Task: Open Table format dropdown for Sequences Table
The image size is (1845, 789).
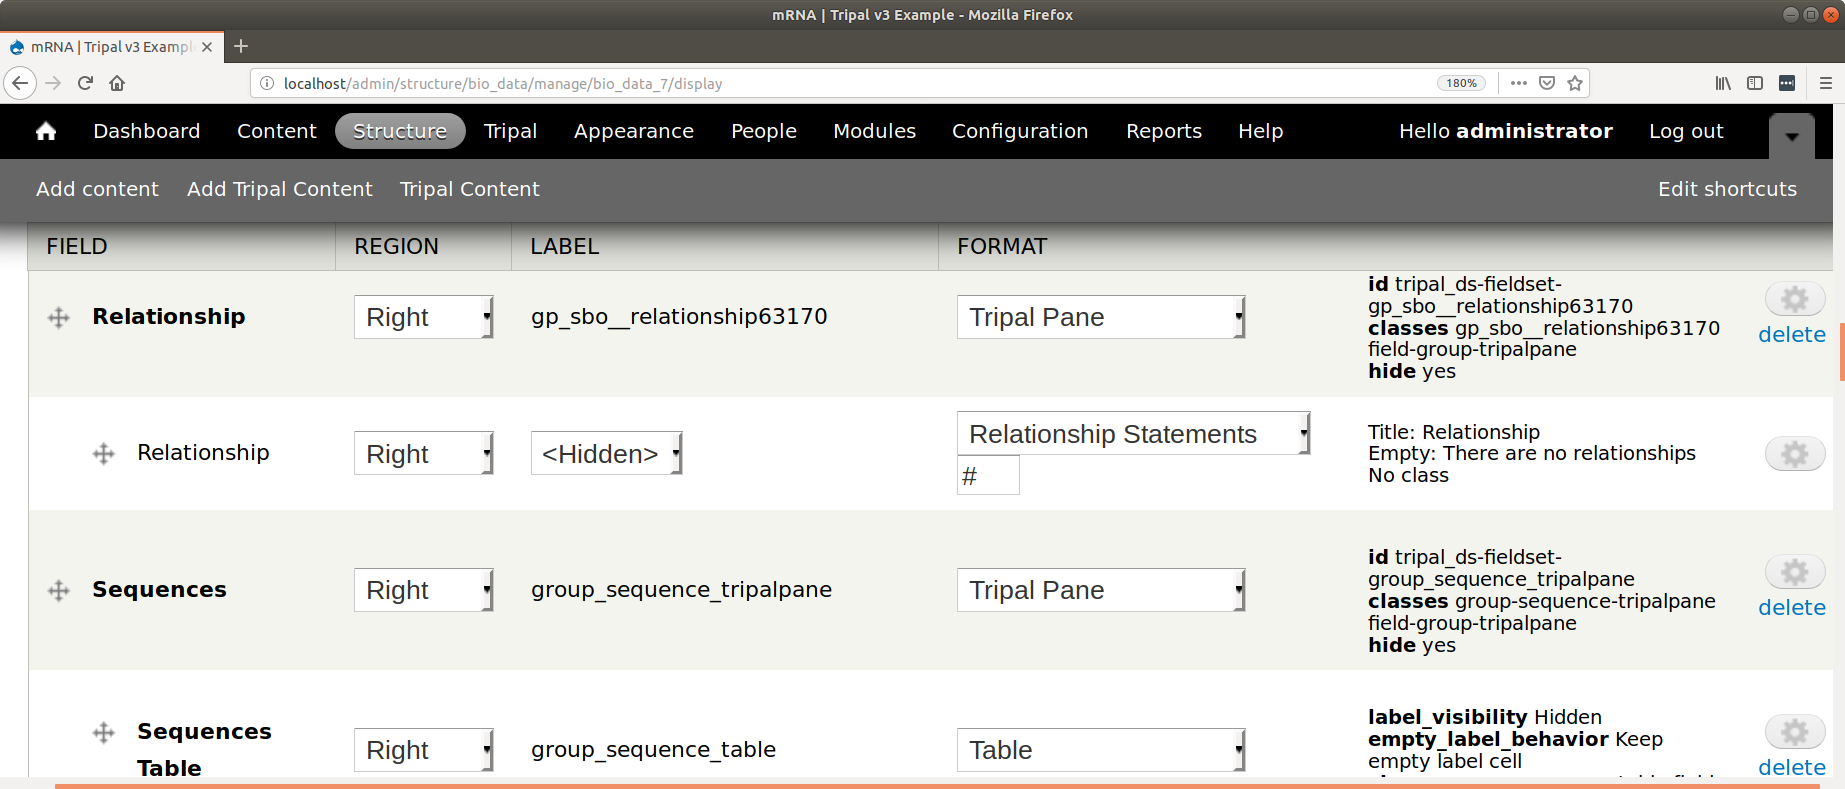Action: pos(1100,750)
